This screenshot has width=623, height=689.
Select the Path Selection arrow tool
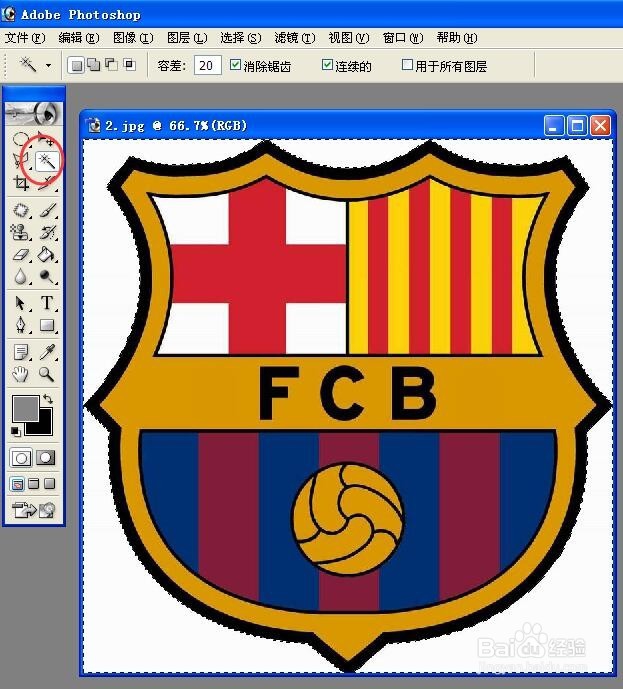(x=20, y=303)
